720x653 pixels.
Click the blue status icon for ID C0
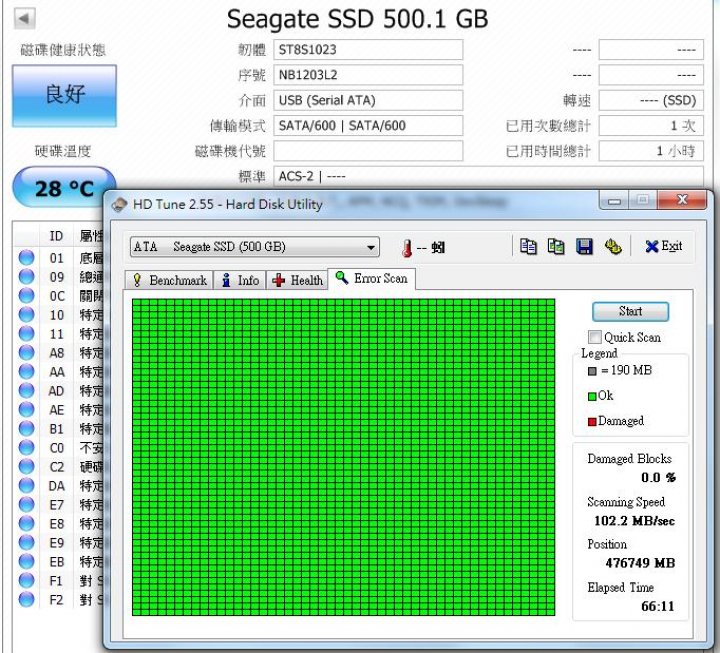click(27, 447)
